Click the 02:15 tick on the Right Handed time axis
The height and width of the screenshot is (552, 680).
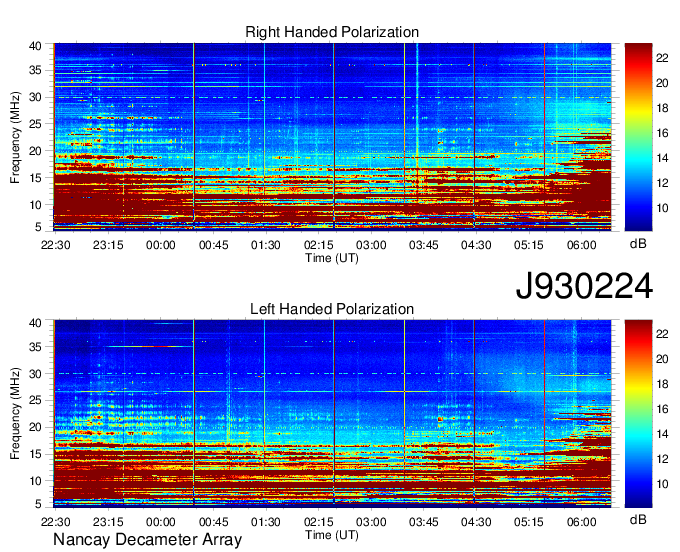(318, 245)
